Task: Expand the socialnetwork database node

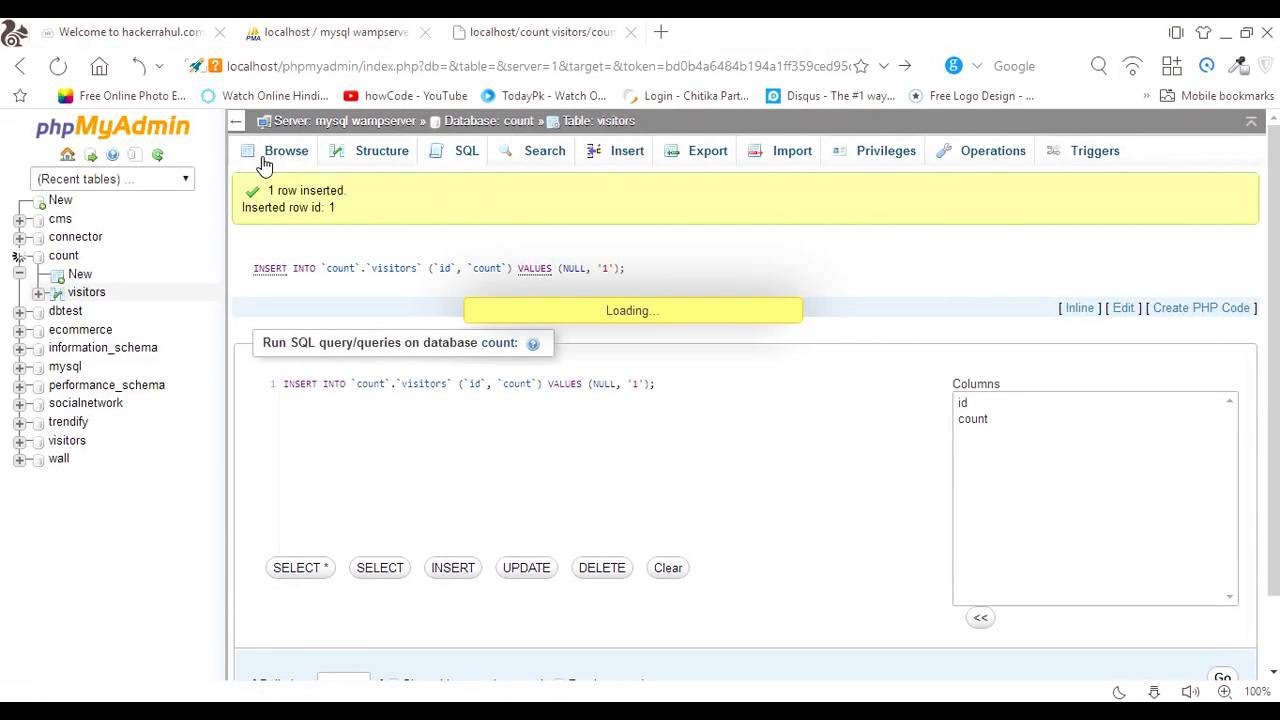Action: pyautogui.click(x=19, y=404)
